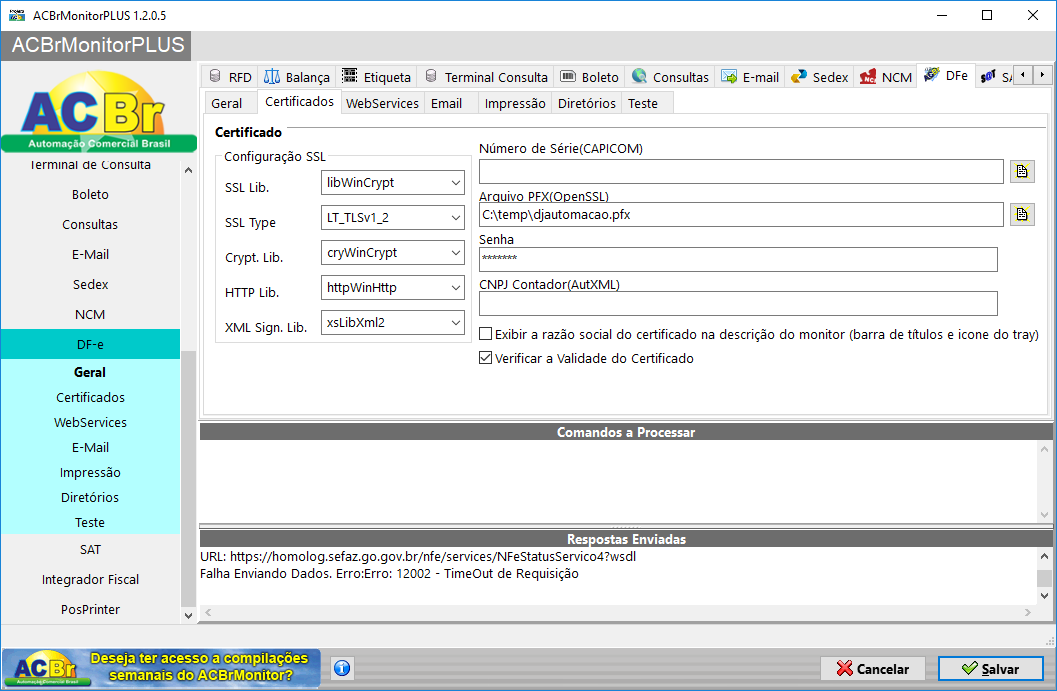
Task: Switch to the Email sub-tab
Action: pyautogui.click(x=447, y=104)
